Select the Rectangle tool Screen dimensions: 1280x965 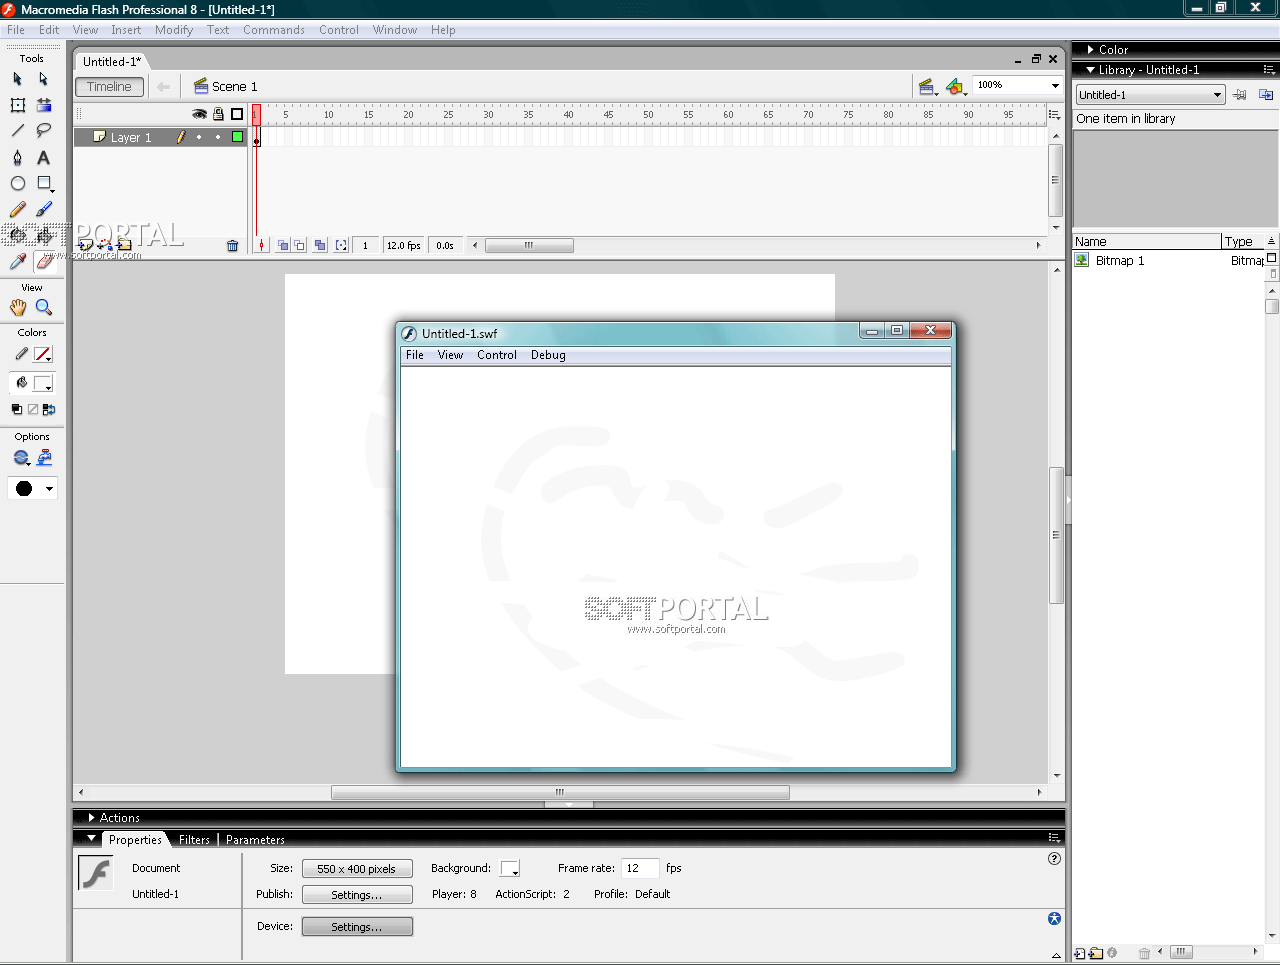(44, 183)
